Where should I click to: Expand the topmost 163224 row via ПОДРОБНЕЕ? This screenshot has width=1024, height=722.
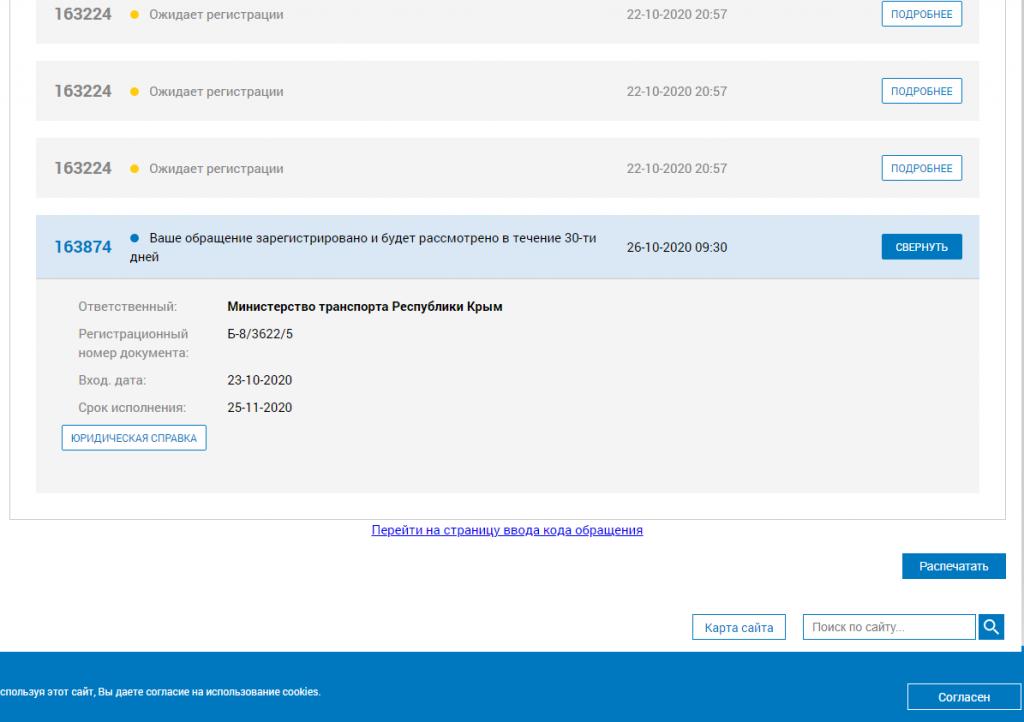[x=921, y=15]
